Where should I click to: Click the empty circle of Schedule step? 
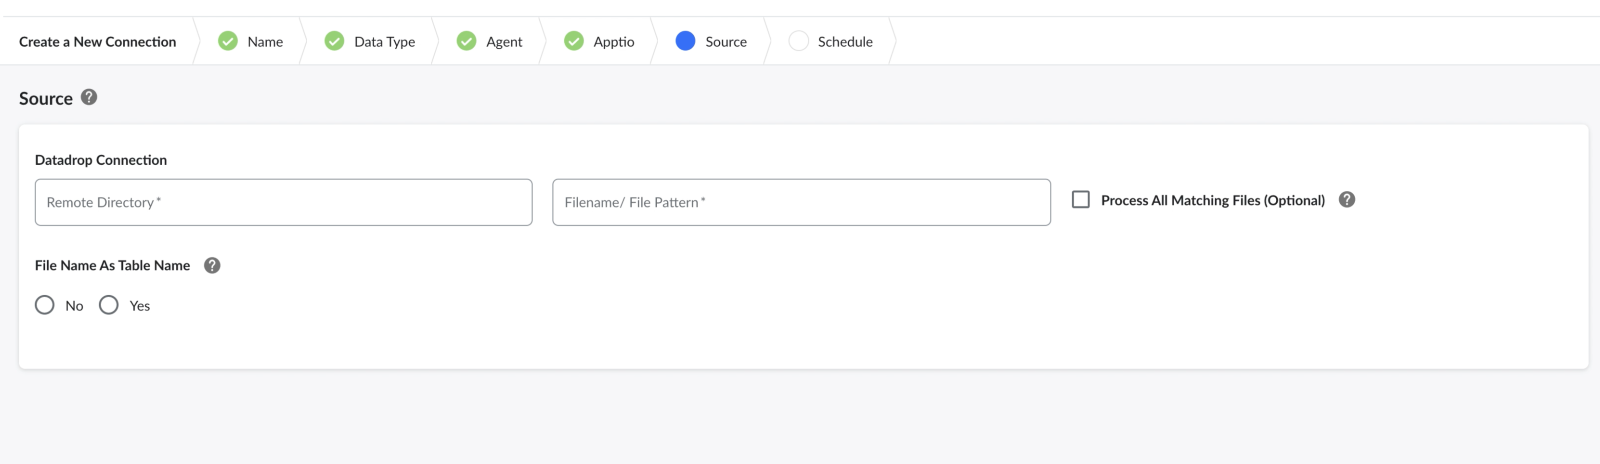(x=798, y=41)
